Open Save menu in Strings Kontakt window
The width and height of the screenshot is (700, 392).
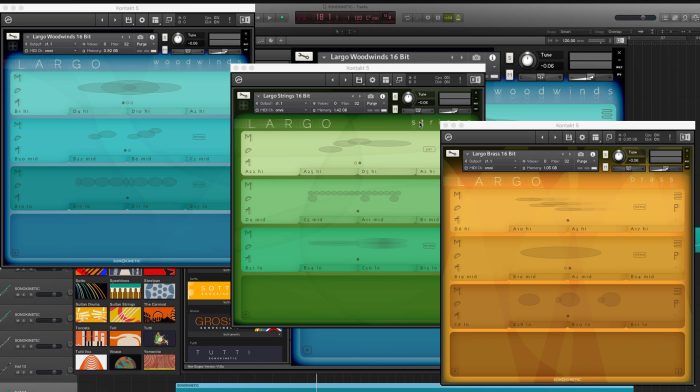click(x=359, y=80)
